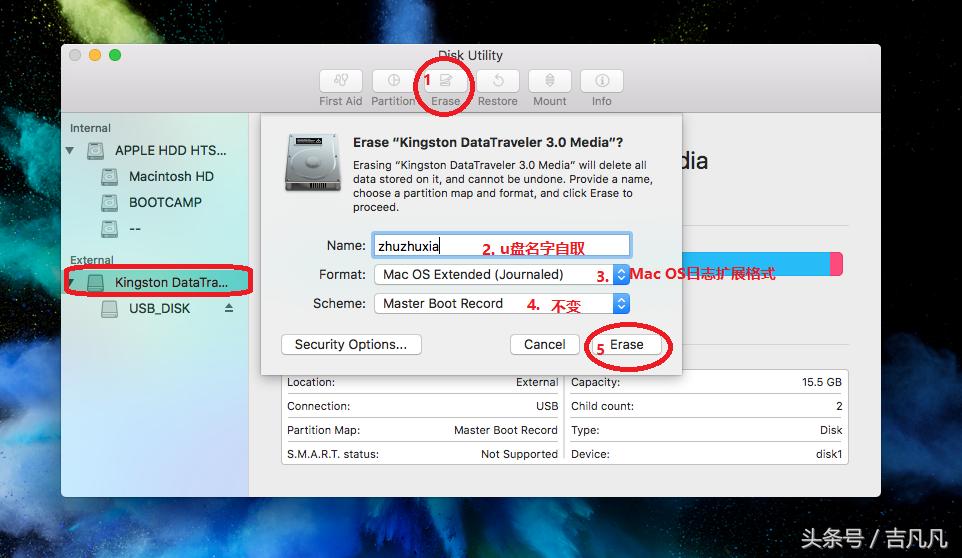This screenshot has height=558, width=962.
Task: Click the Name text field
Action: [501, 245]
